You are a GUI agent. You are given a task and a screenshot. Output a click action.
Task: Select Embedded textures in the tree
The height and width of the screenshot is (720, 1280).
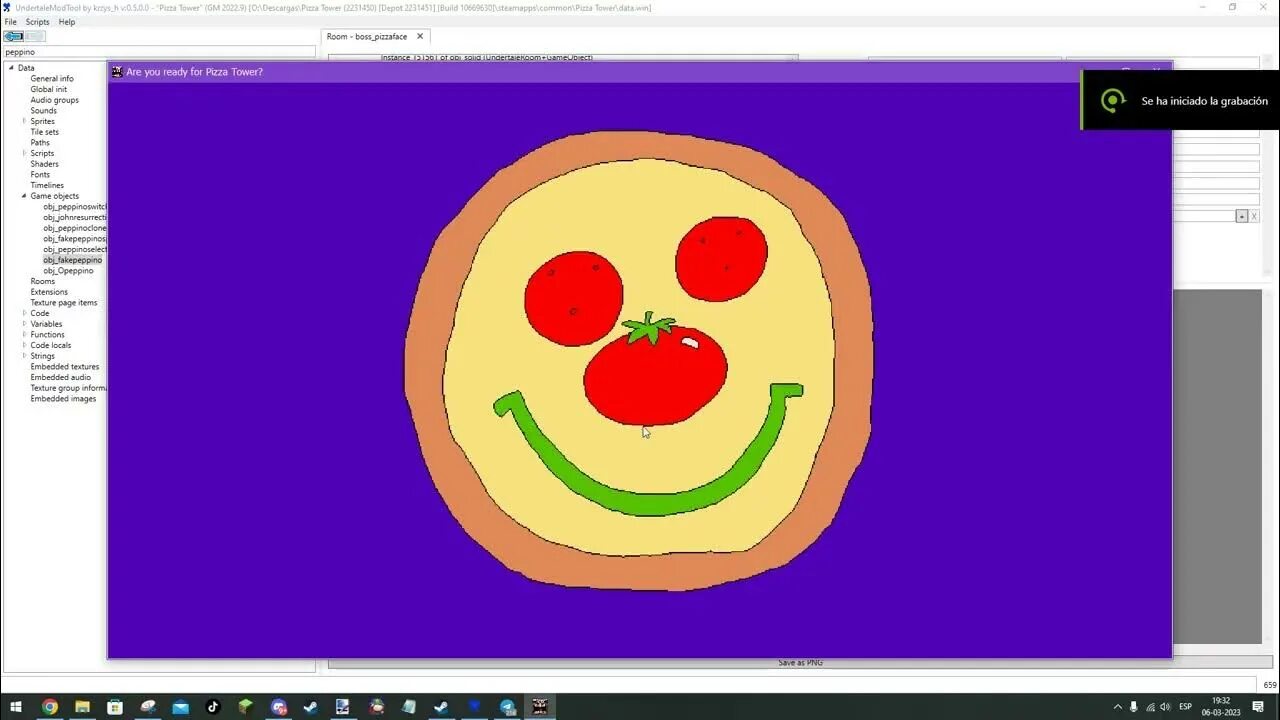pyautogui.click(x=65, y=367)
